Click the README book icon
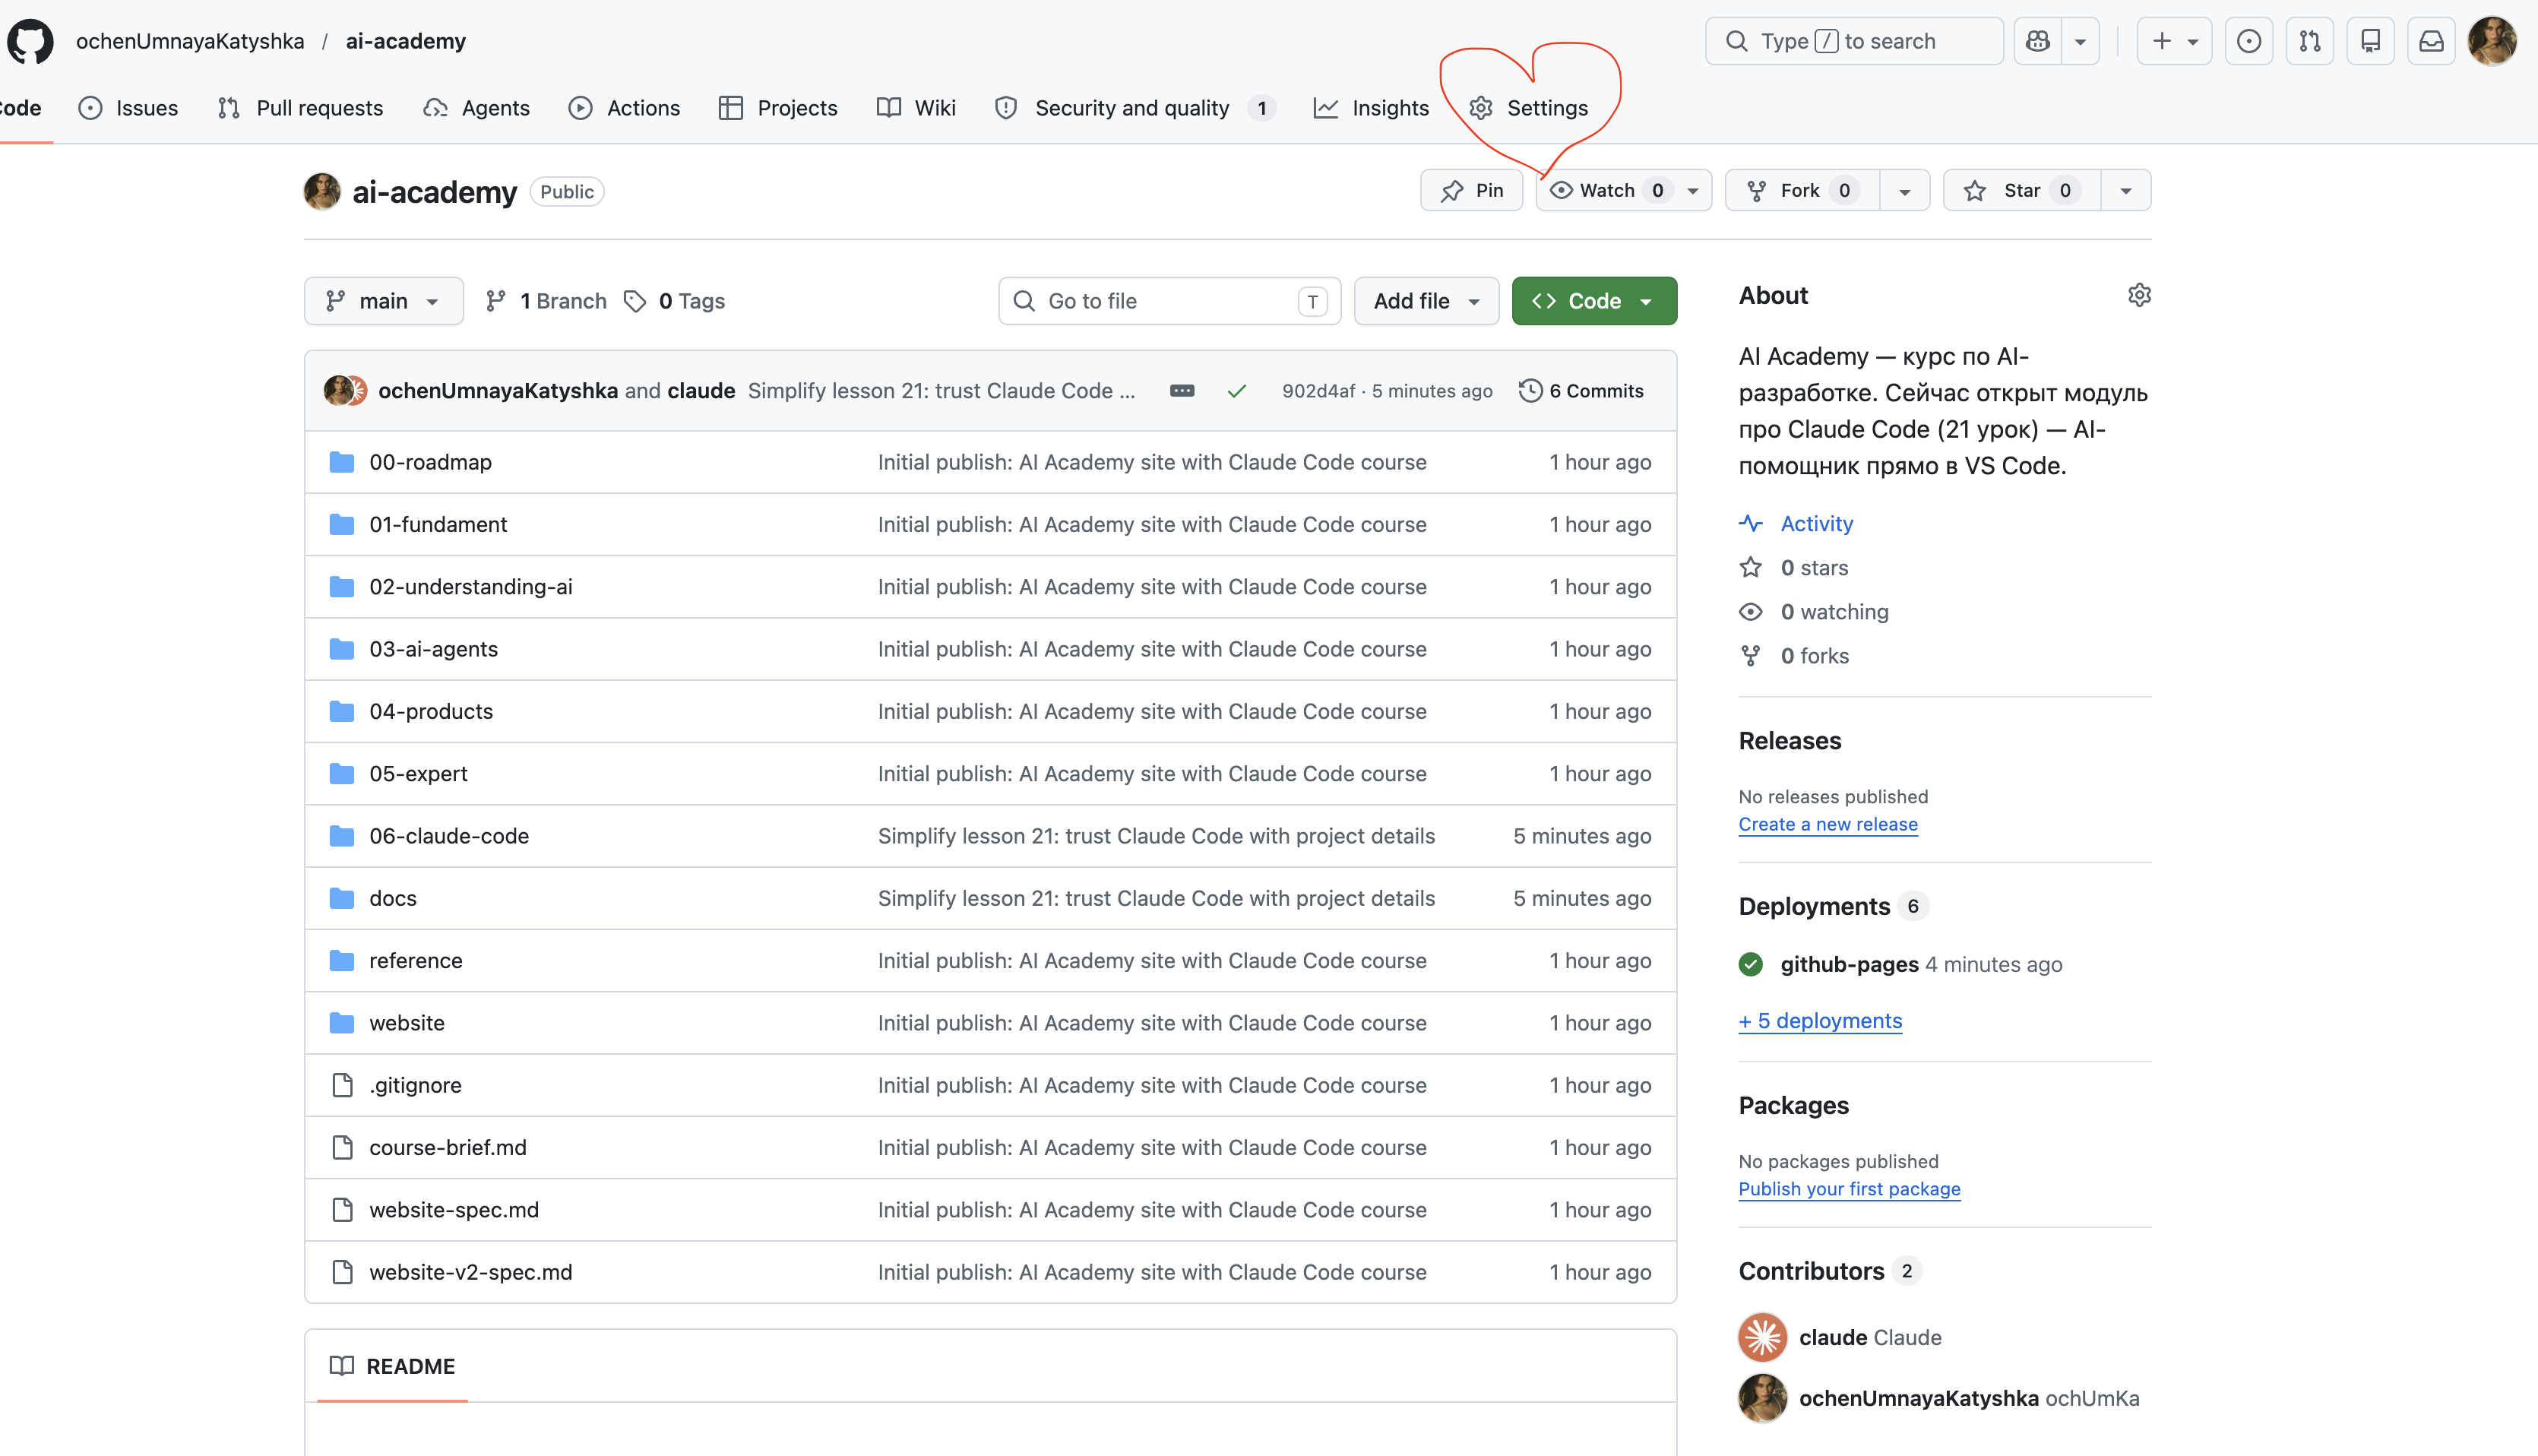2538x1456 pixels. [342, 1366]
